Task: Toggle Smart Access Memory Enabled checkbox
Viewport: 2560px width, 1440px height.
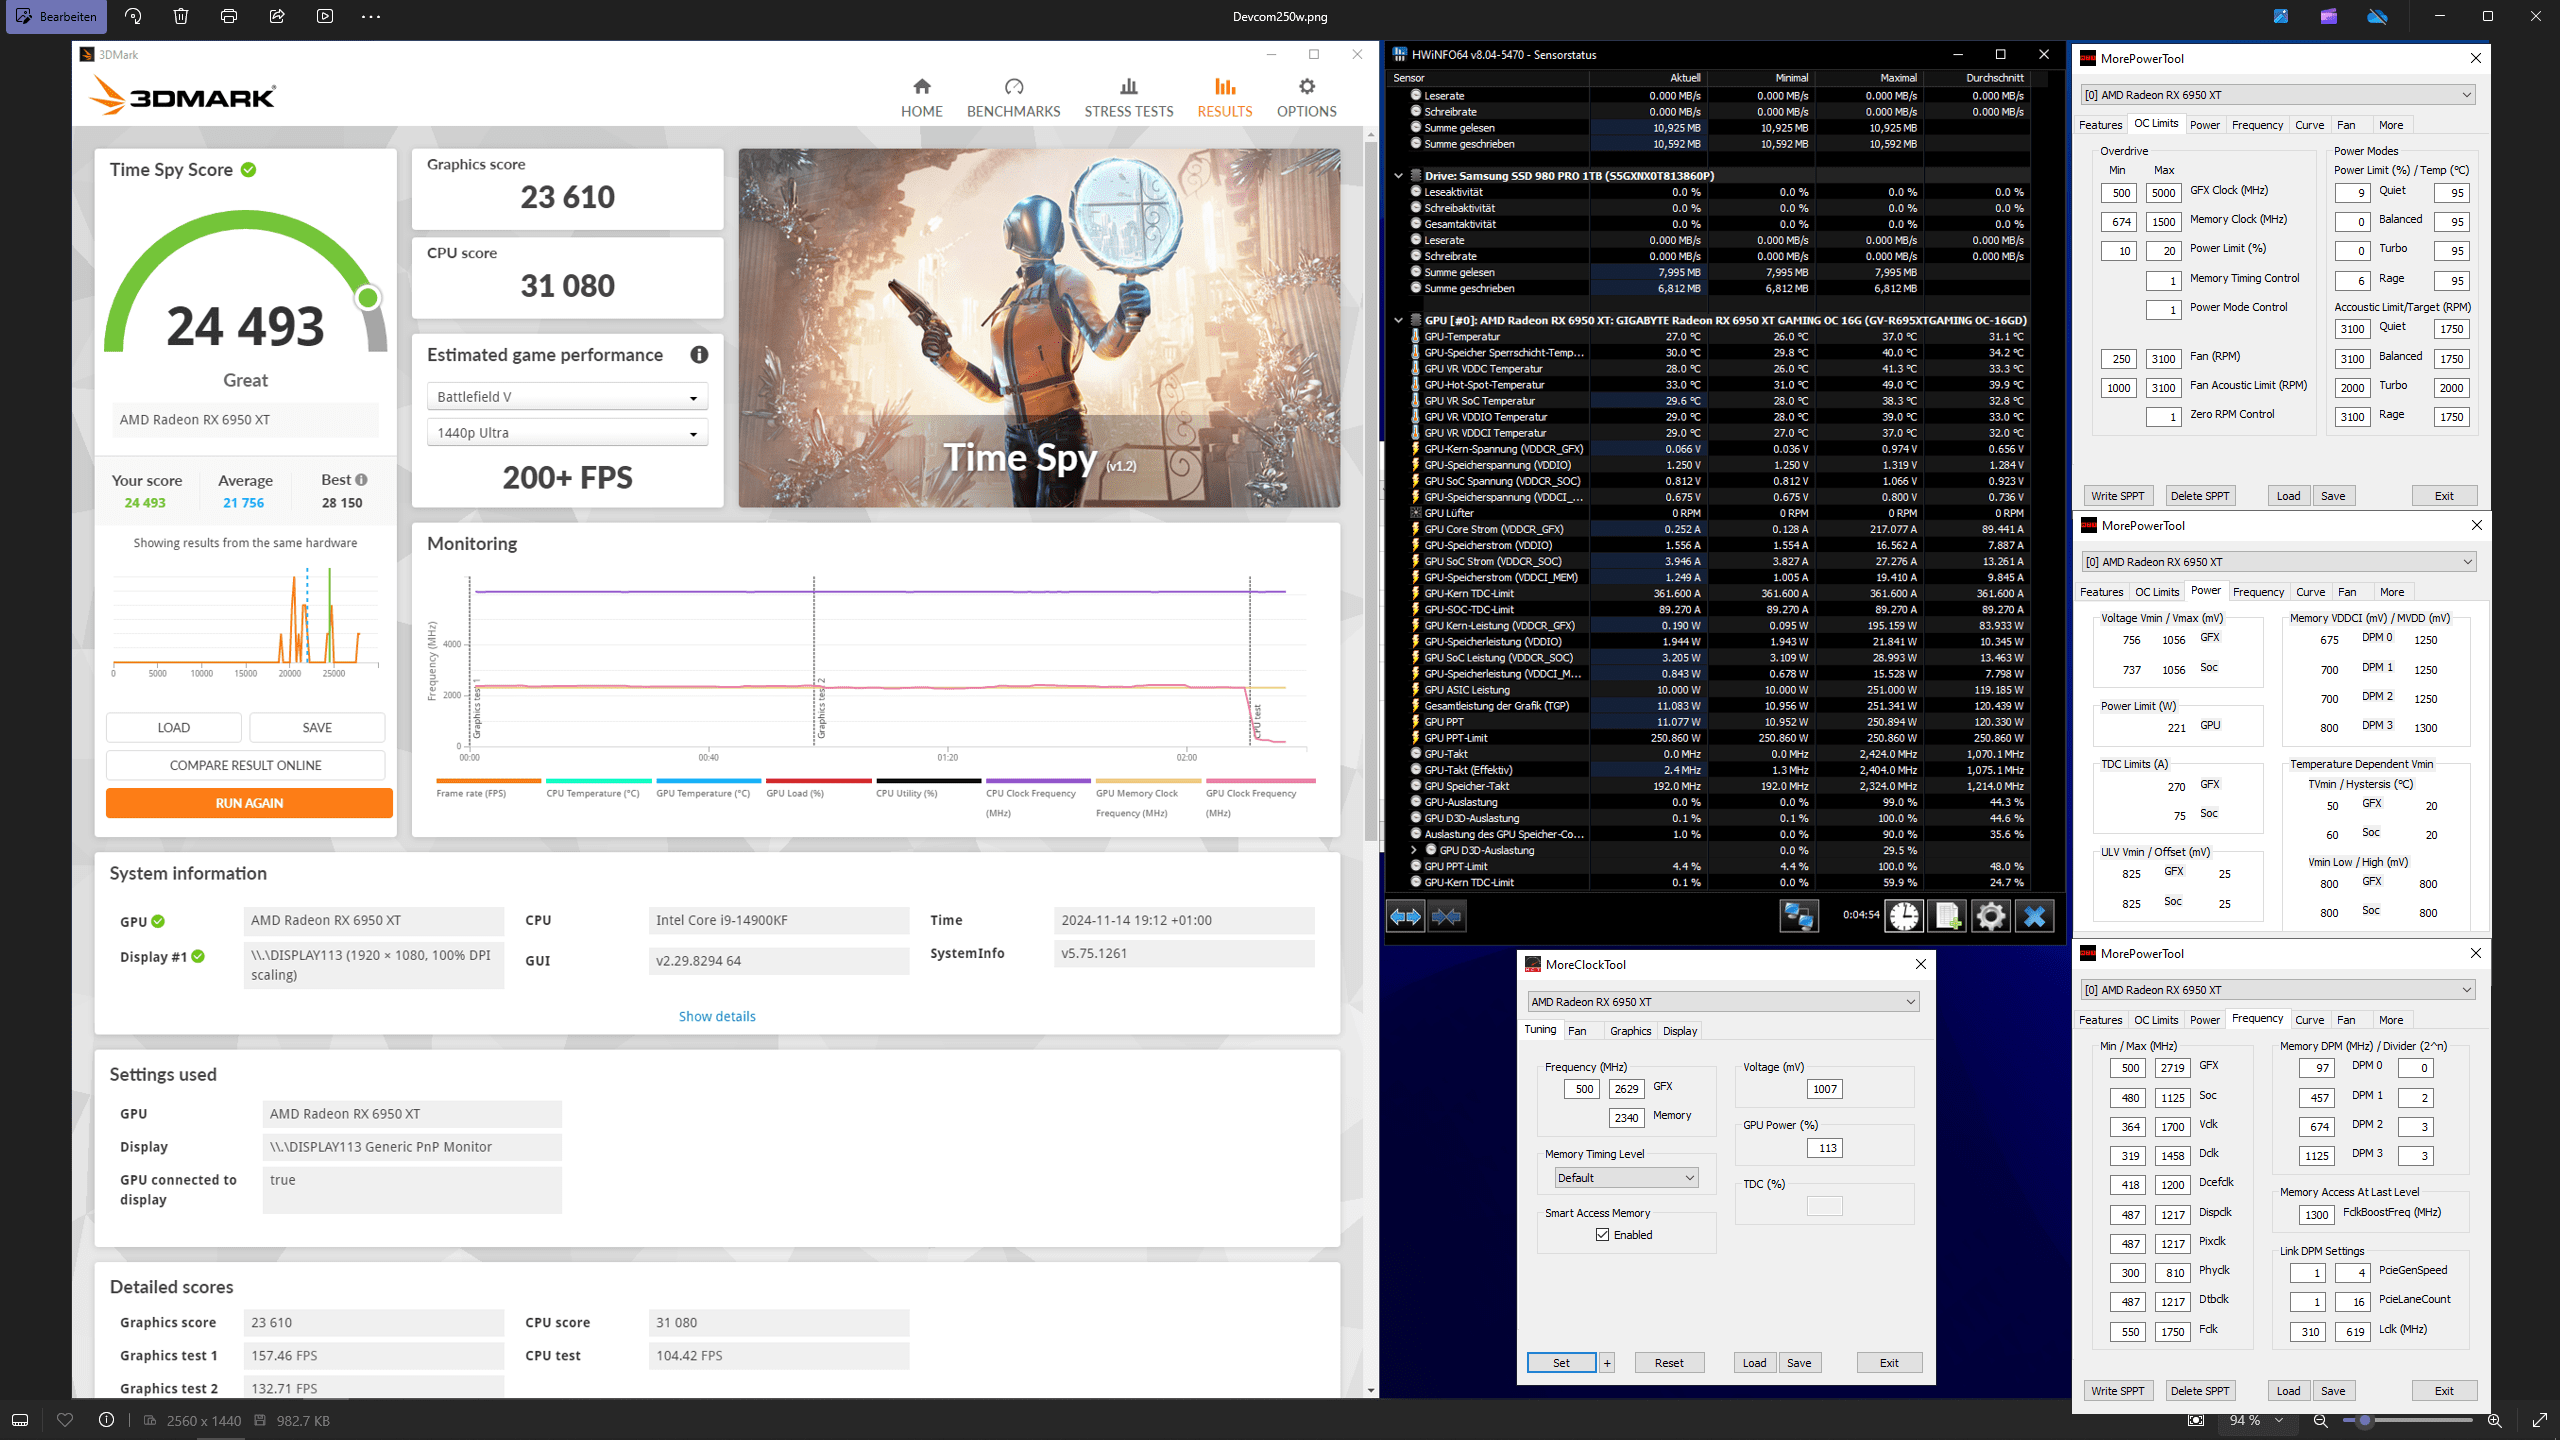Action: [1603, 1235]
